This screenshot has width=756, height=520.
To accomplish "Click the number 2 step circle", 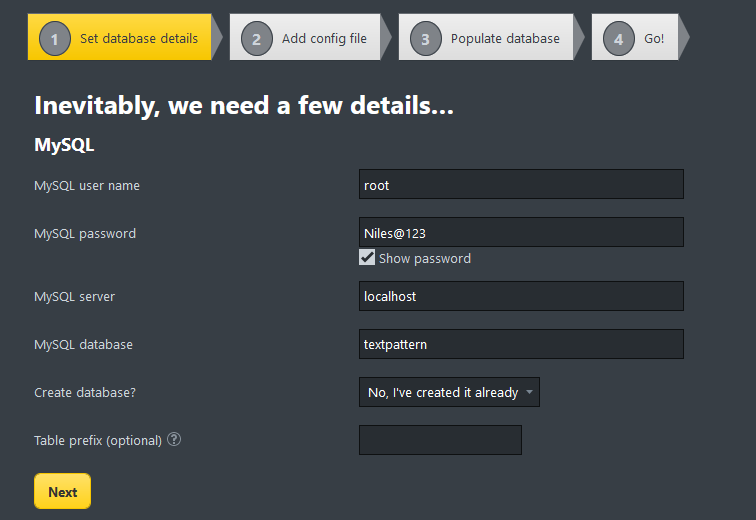I will point(257,39).
